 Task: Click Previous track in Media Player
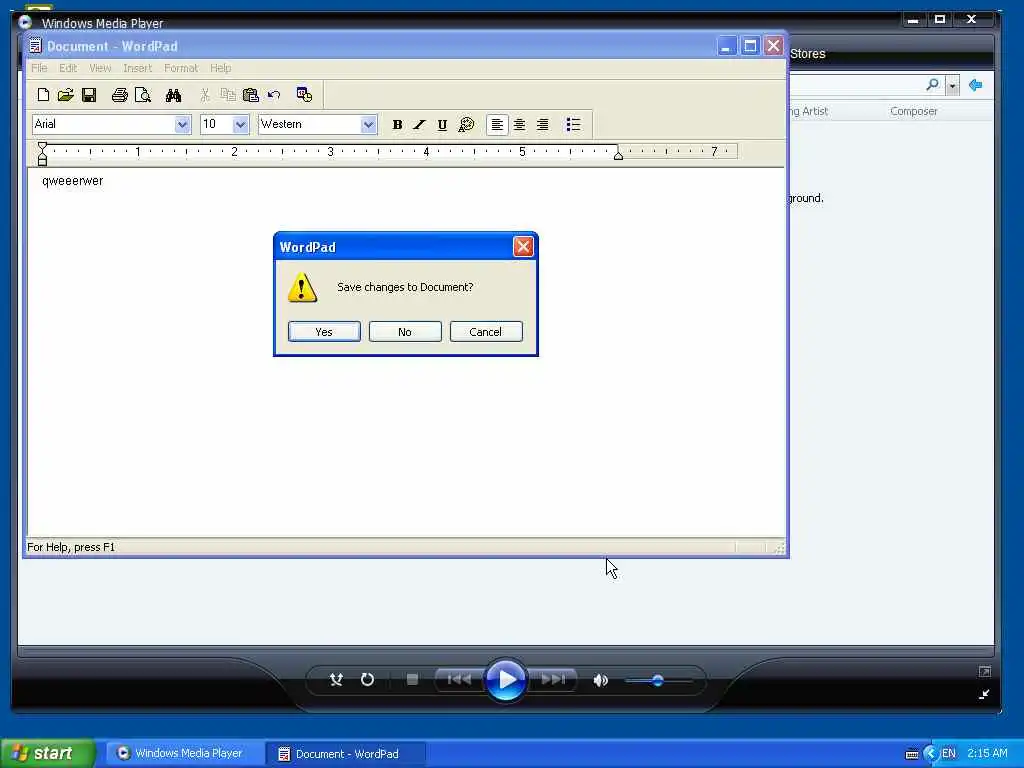(x=459, y=680)
